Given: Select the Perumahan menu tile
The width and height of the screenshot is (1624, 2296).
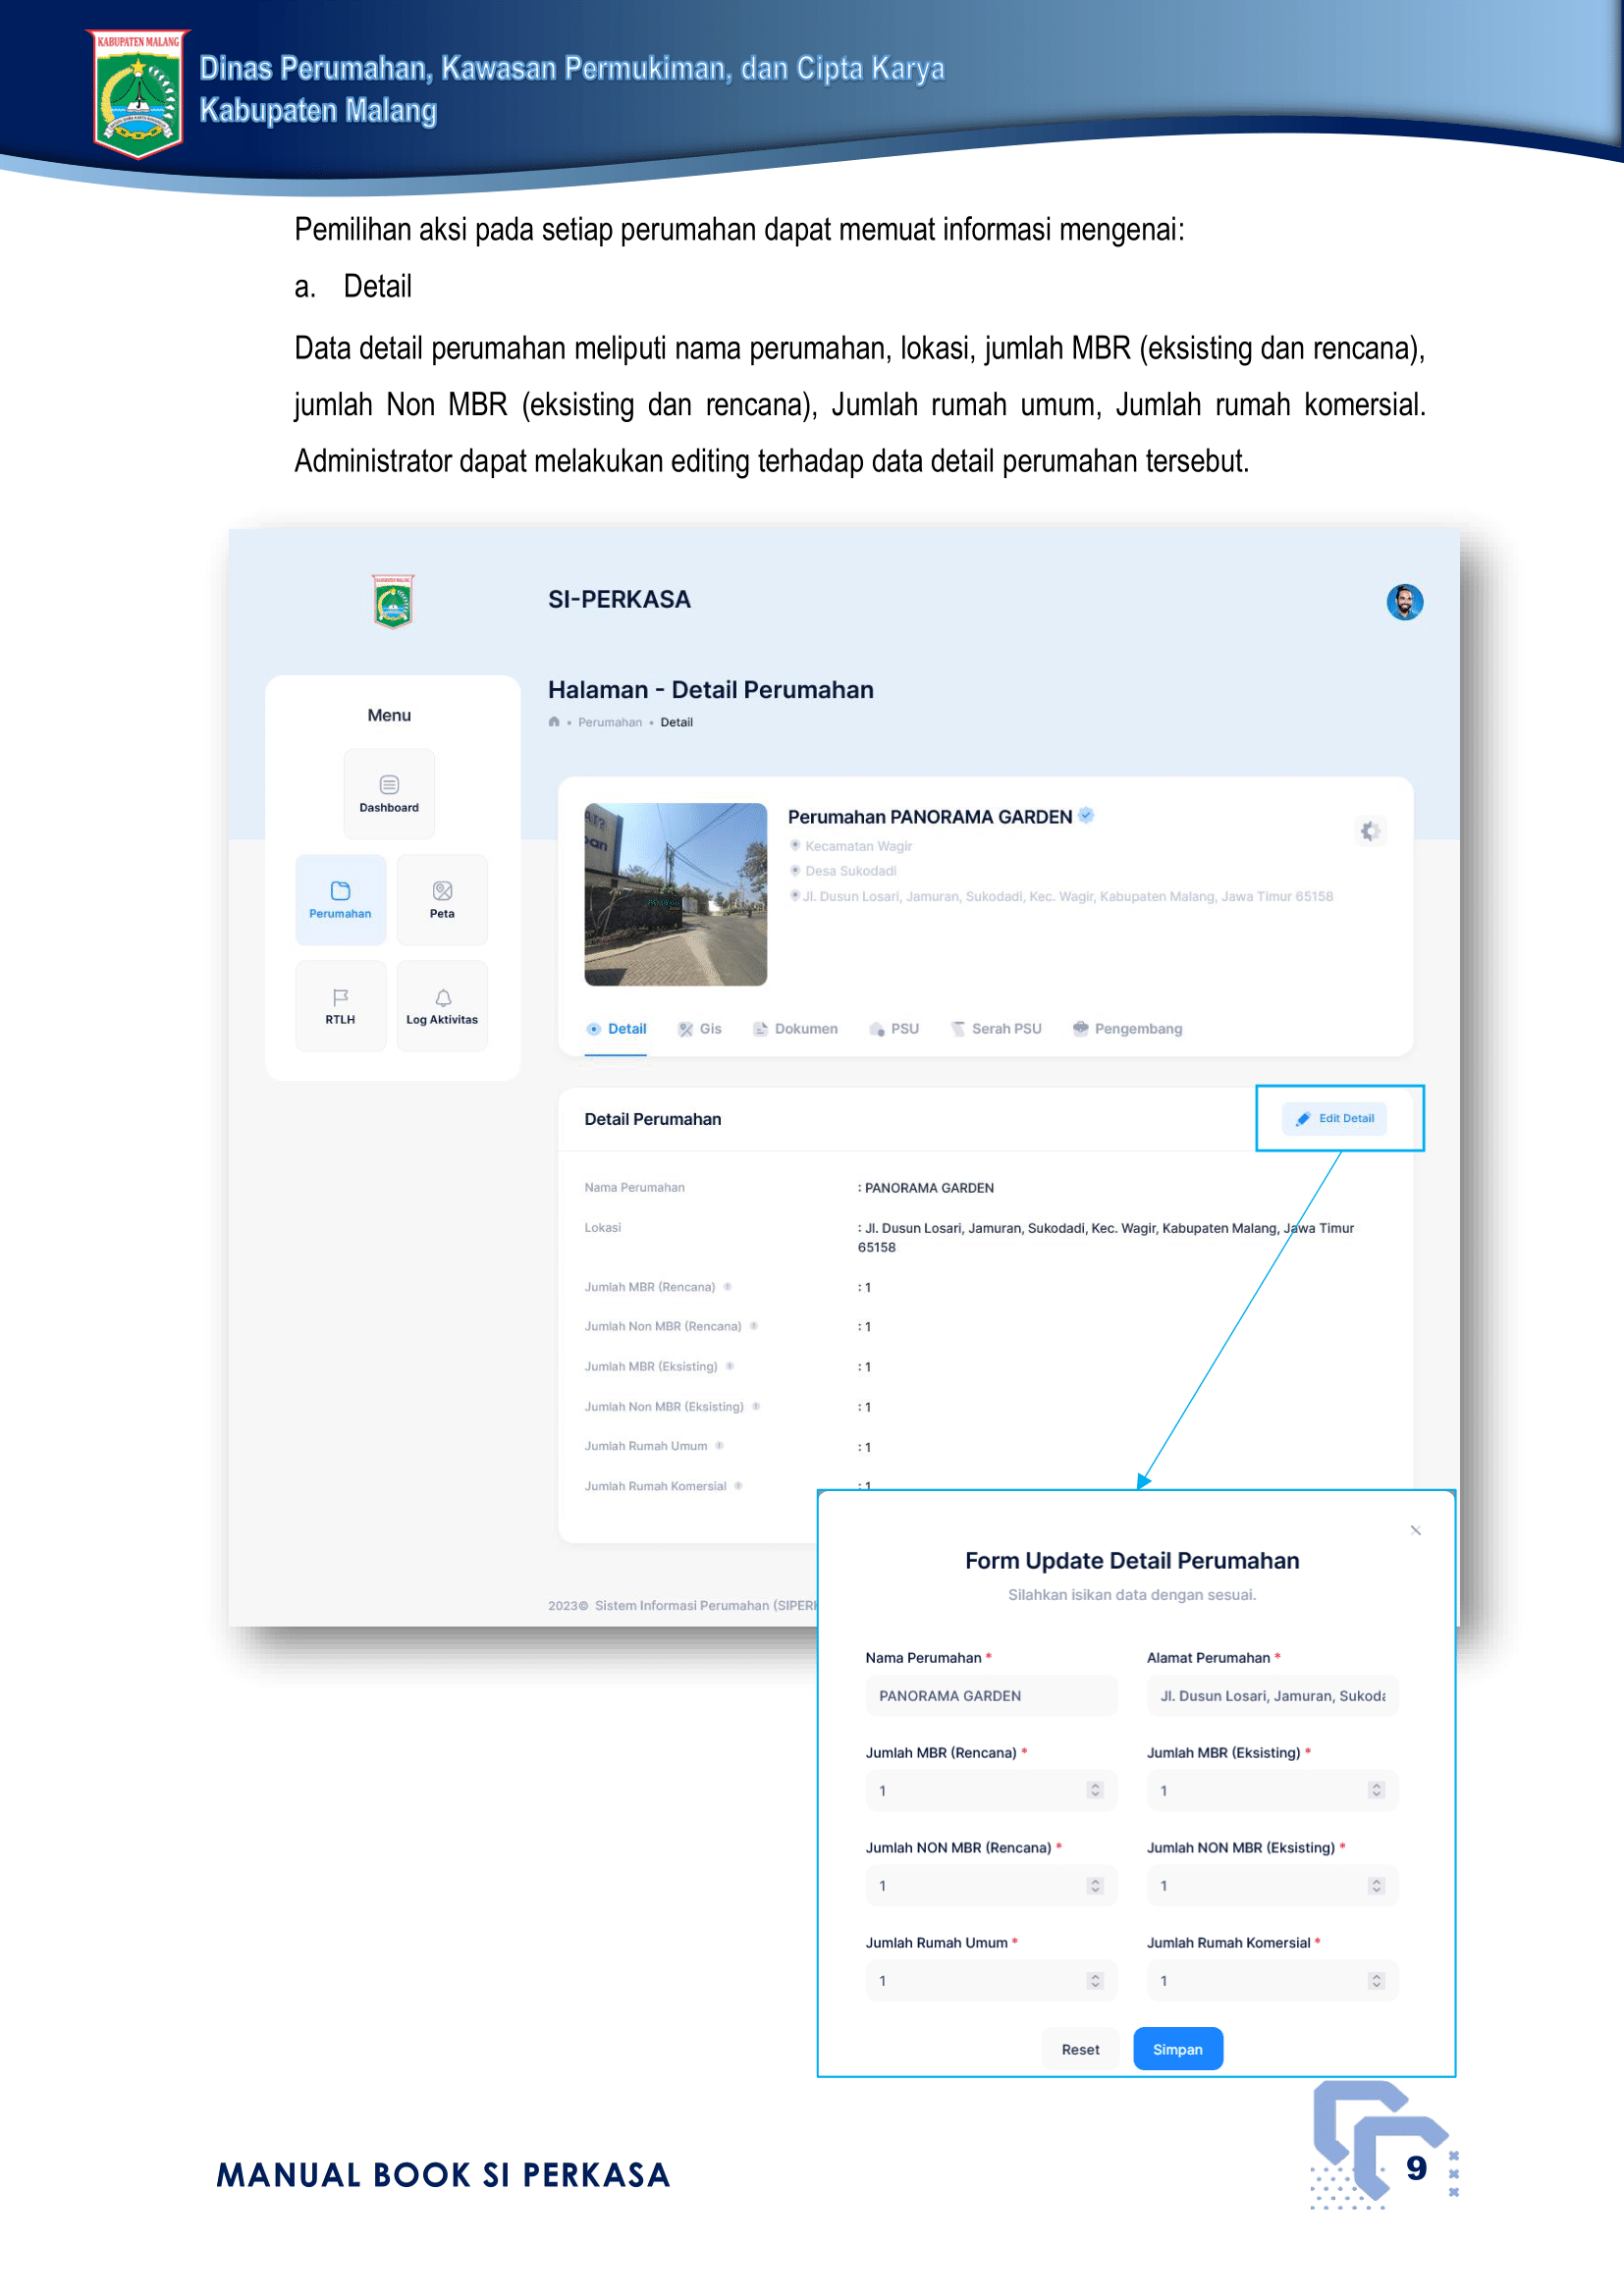Looking at the screenshot, I should point(340,900).
